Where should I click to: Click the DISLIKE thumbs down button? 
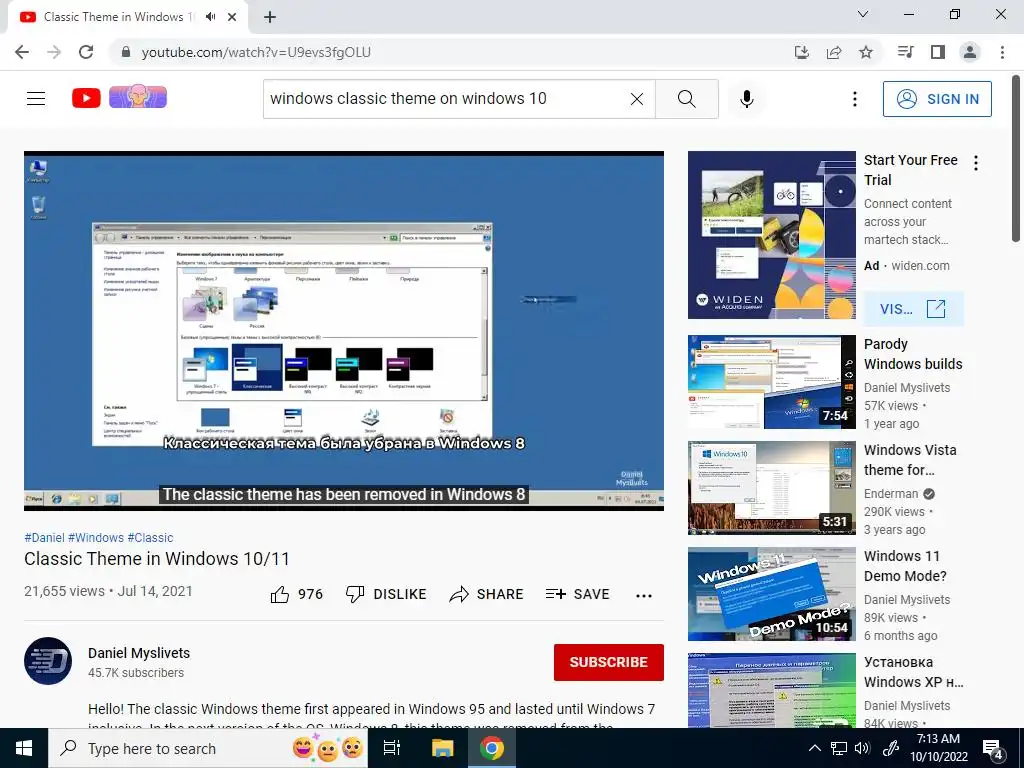tap(386, 594)
